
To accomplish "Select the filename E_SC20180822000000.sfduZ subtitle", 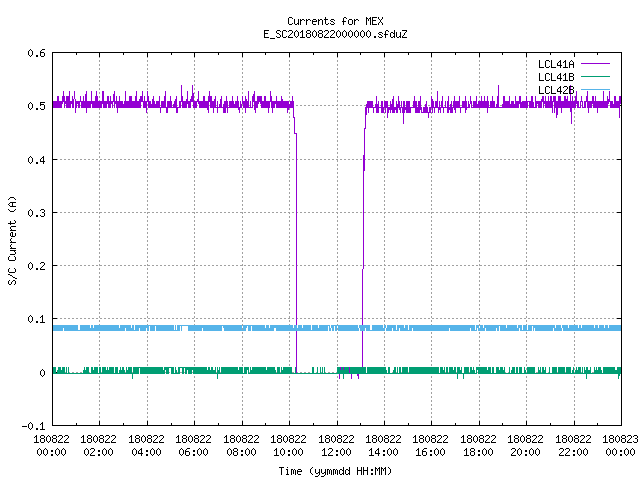I will point(335,34).
